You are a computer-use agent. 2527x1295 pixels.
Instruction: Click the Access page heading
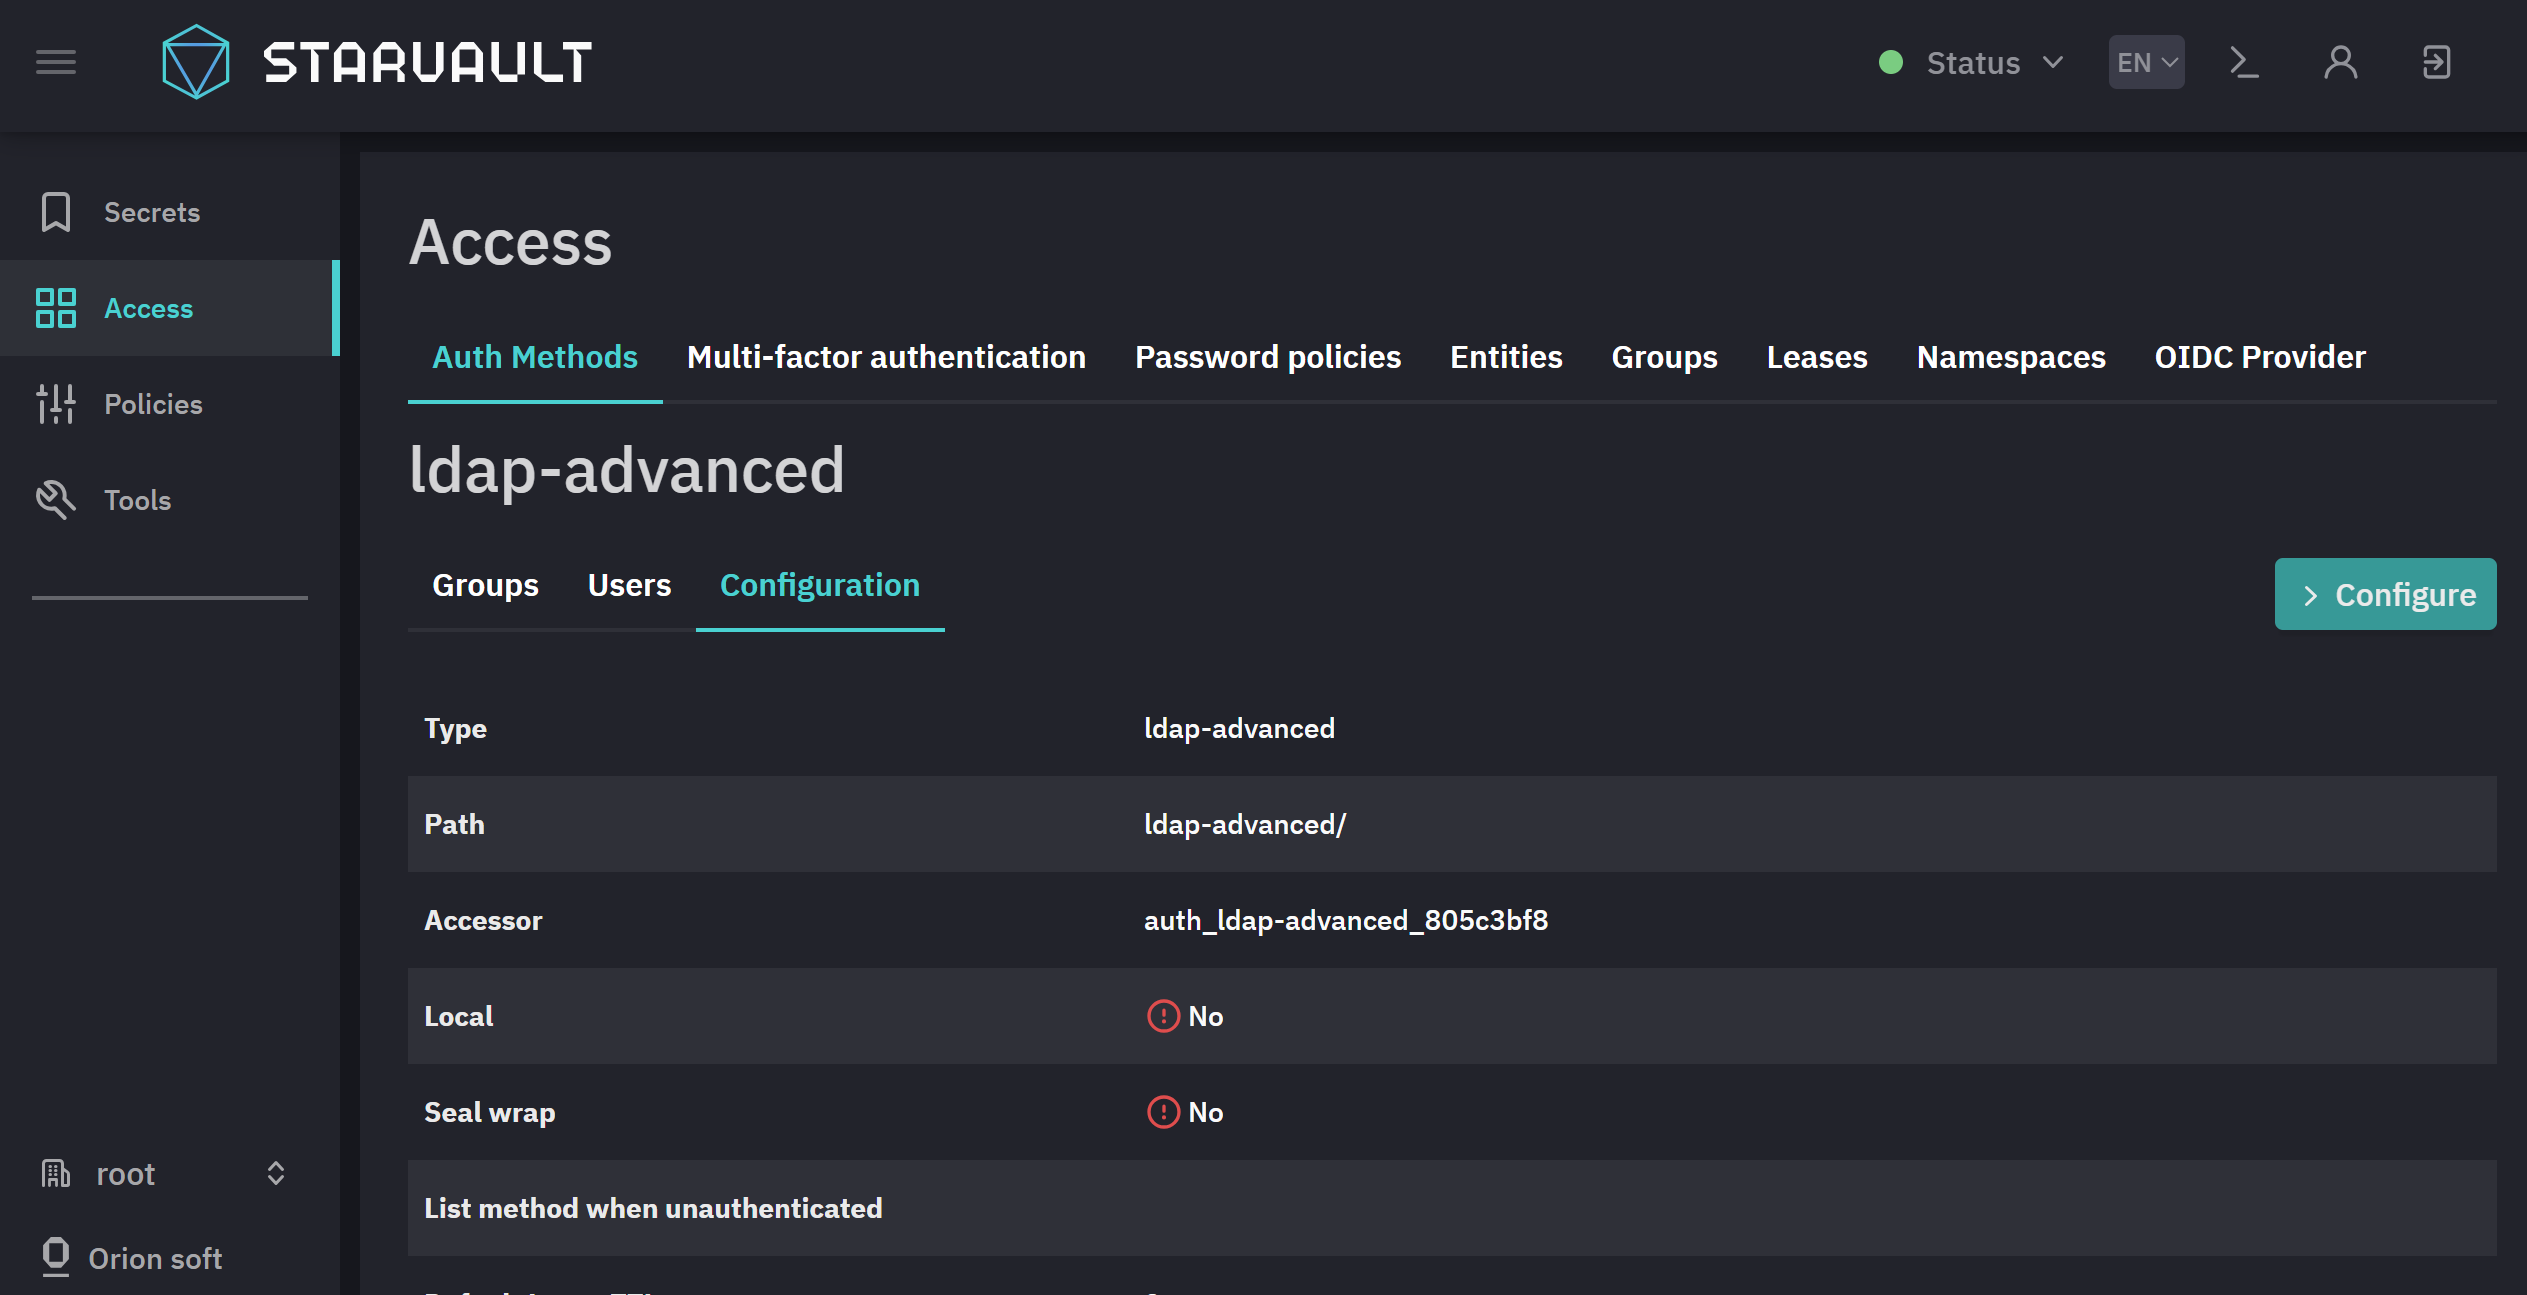click(510, 243)
